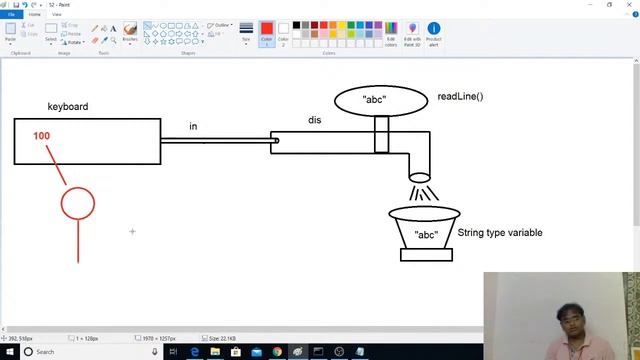Image resolution: width=640 pixels, height=360 pixels.
Task: Switch to the View ribbon tab
Action: [x=57, y=14]
